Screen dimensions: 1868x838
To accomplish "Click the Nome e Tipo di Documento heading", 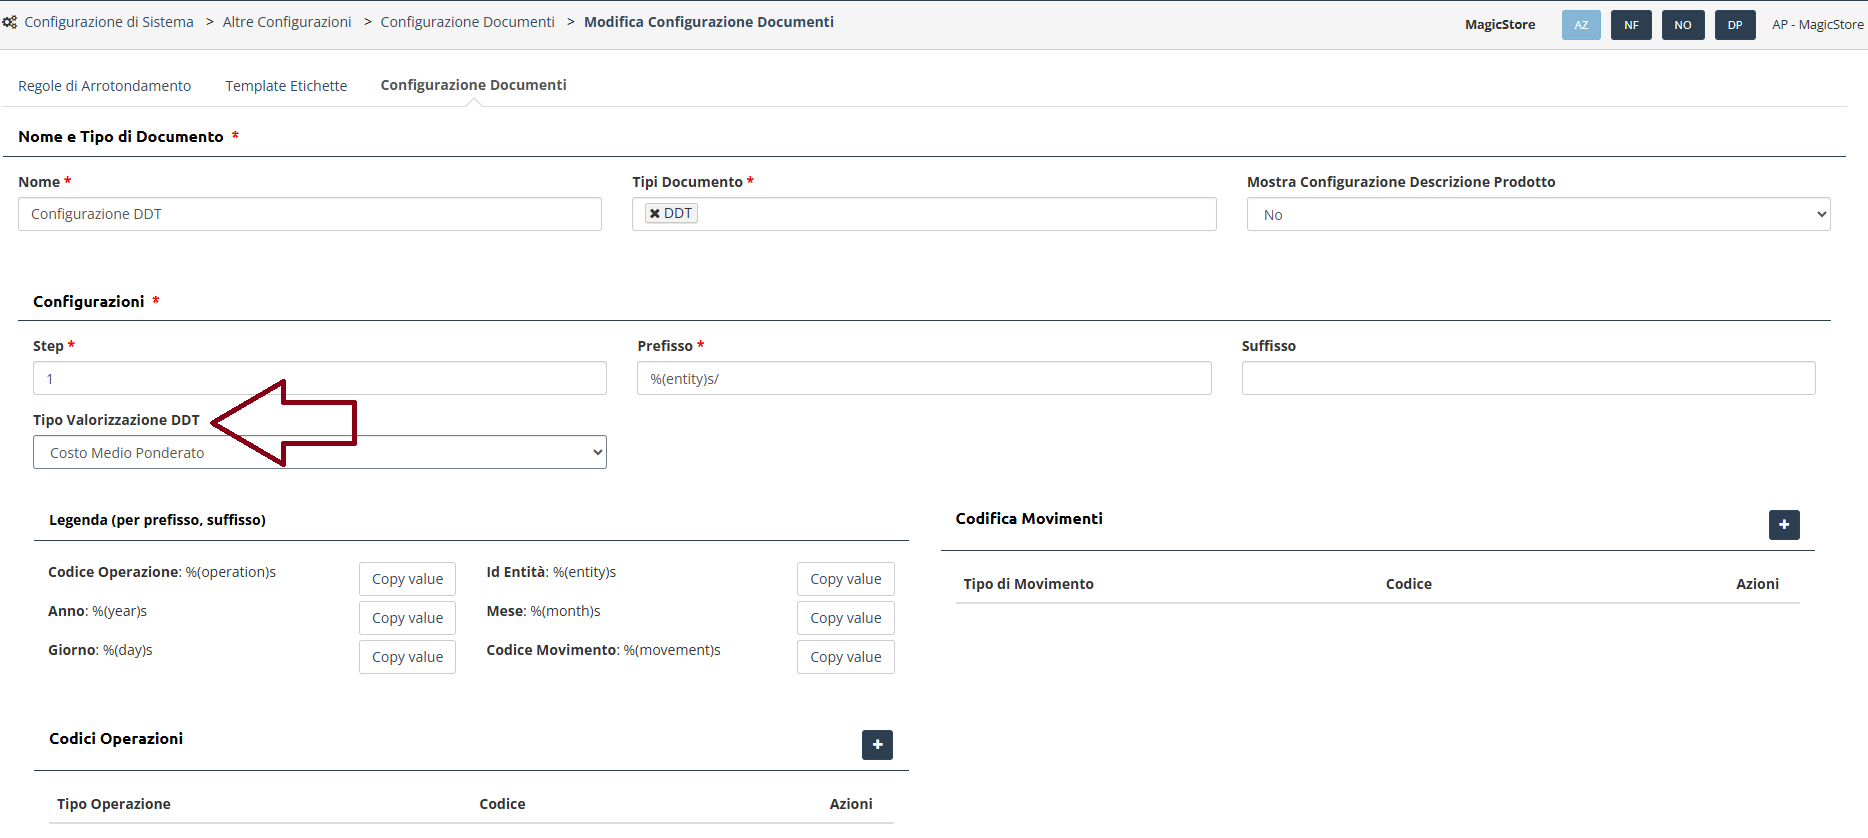I will coord(120,136).
